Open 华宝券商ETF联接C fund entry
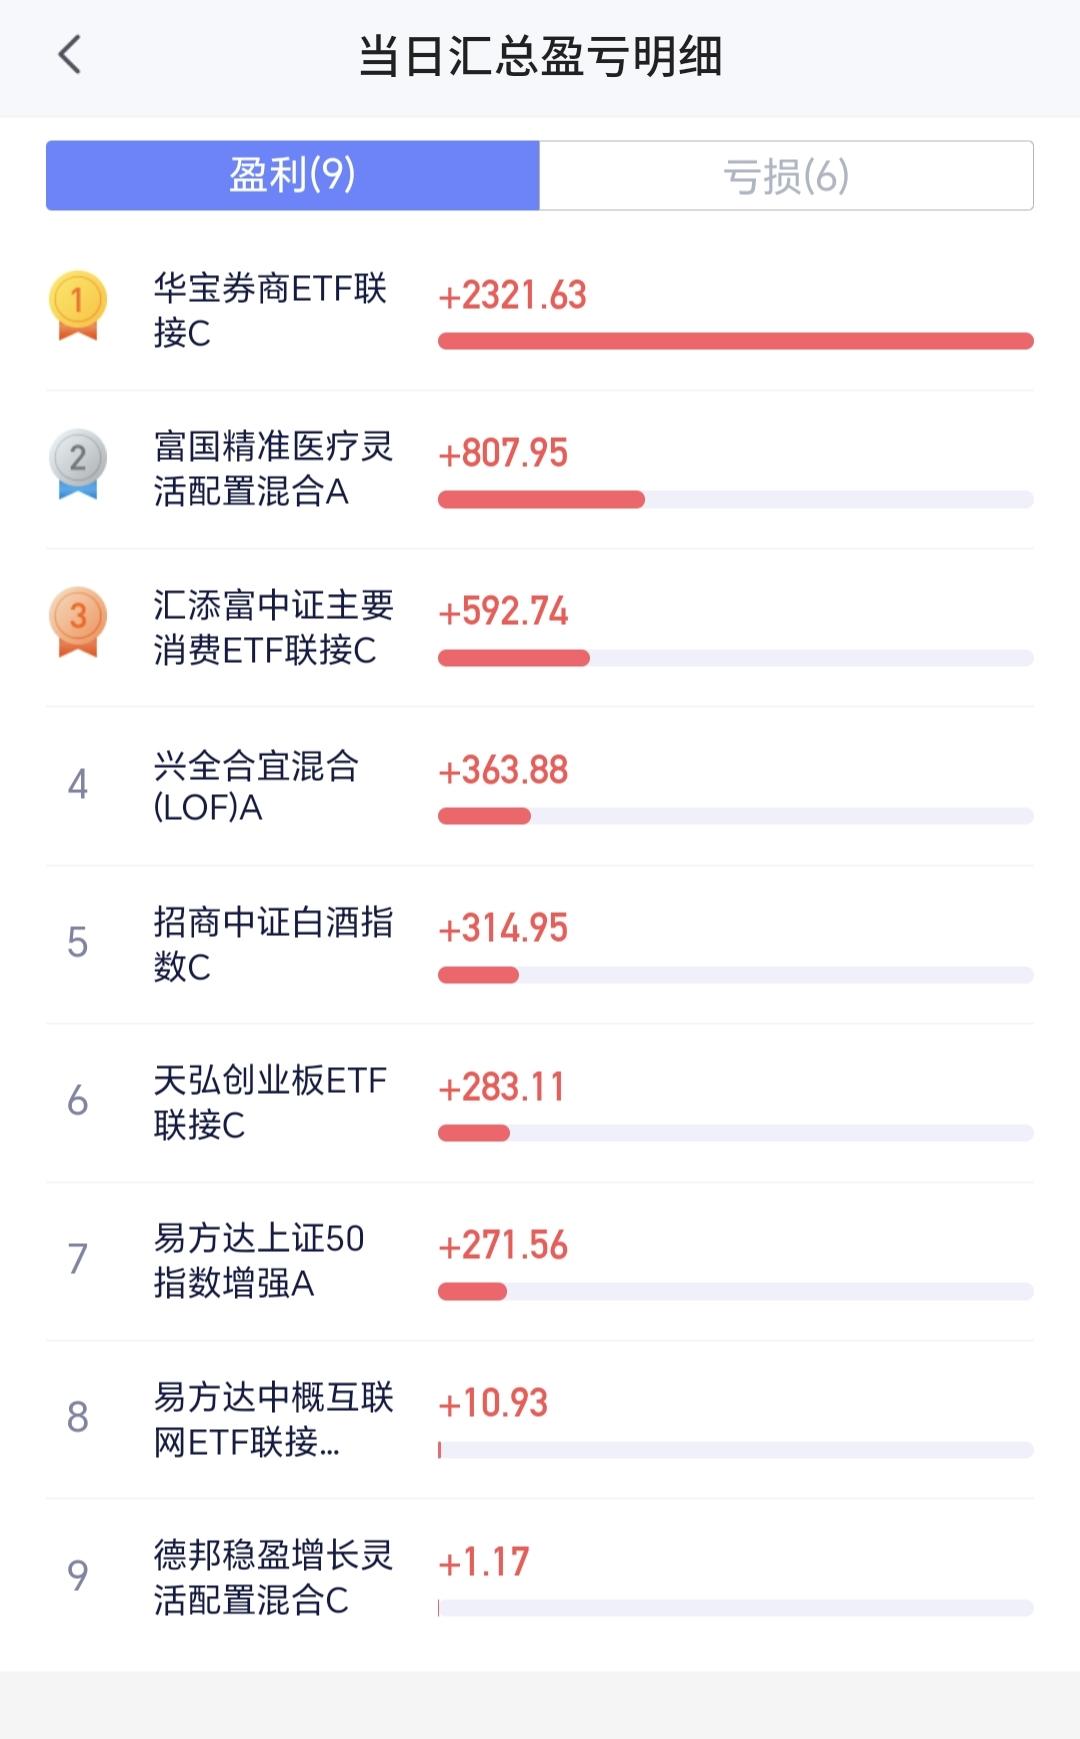1080x1739 pixels. tap(540, 311)
